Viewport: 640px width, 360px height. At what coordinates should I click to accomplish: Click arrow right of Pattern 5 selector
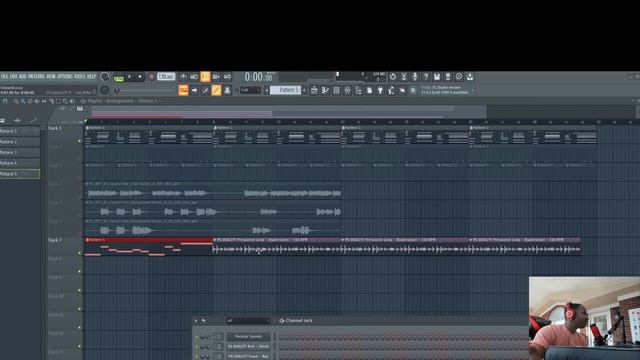(304, 90)
